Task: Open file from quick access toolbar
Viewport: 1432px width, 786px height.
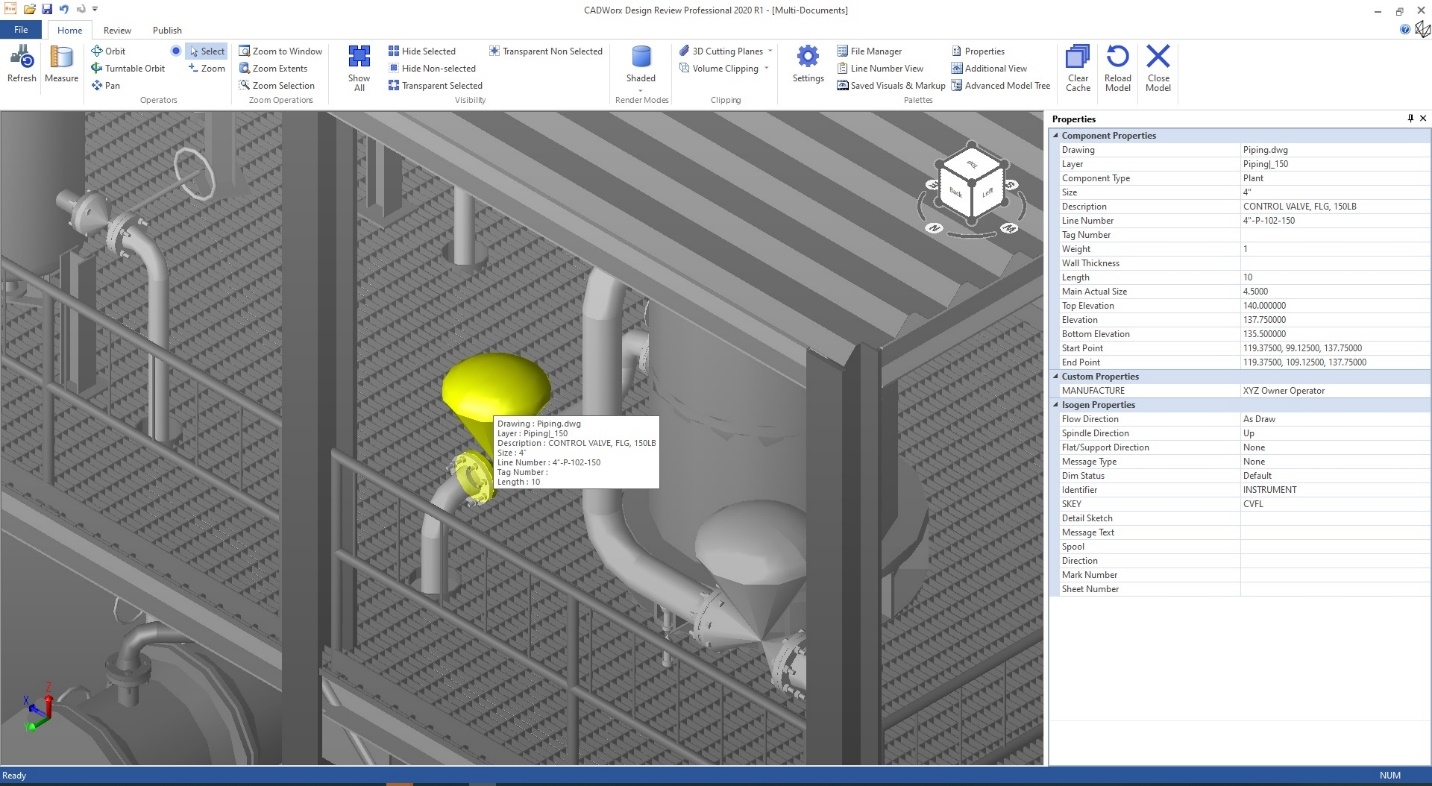Action: 30,9
